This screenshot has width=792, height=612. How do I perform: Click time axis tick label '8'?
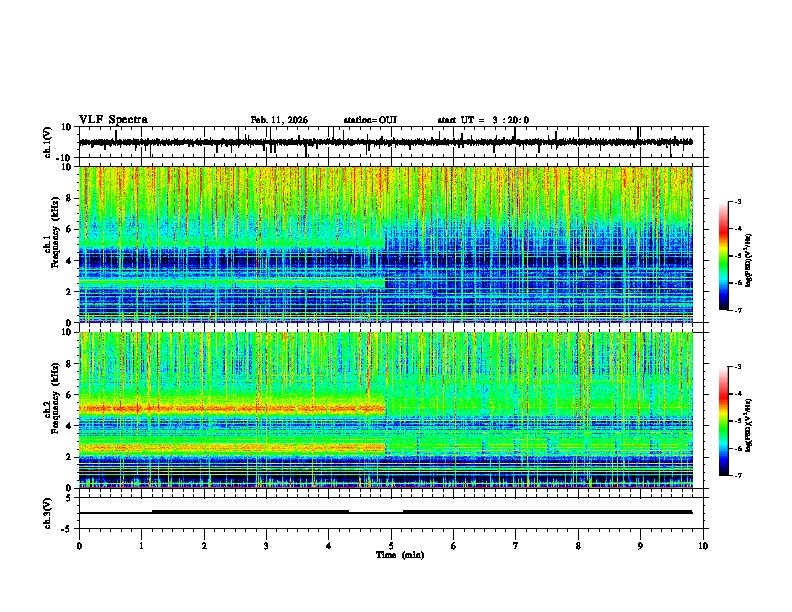578,546
